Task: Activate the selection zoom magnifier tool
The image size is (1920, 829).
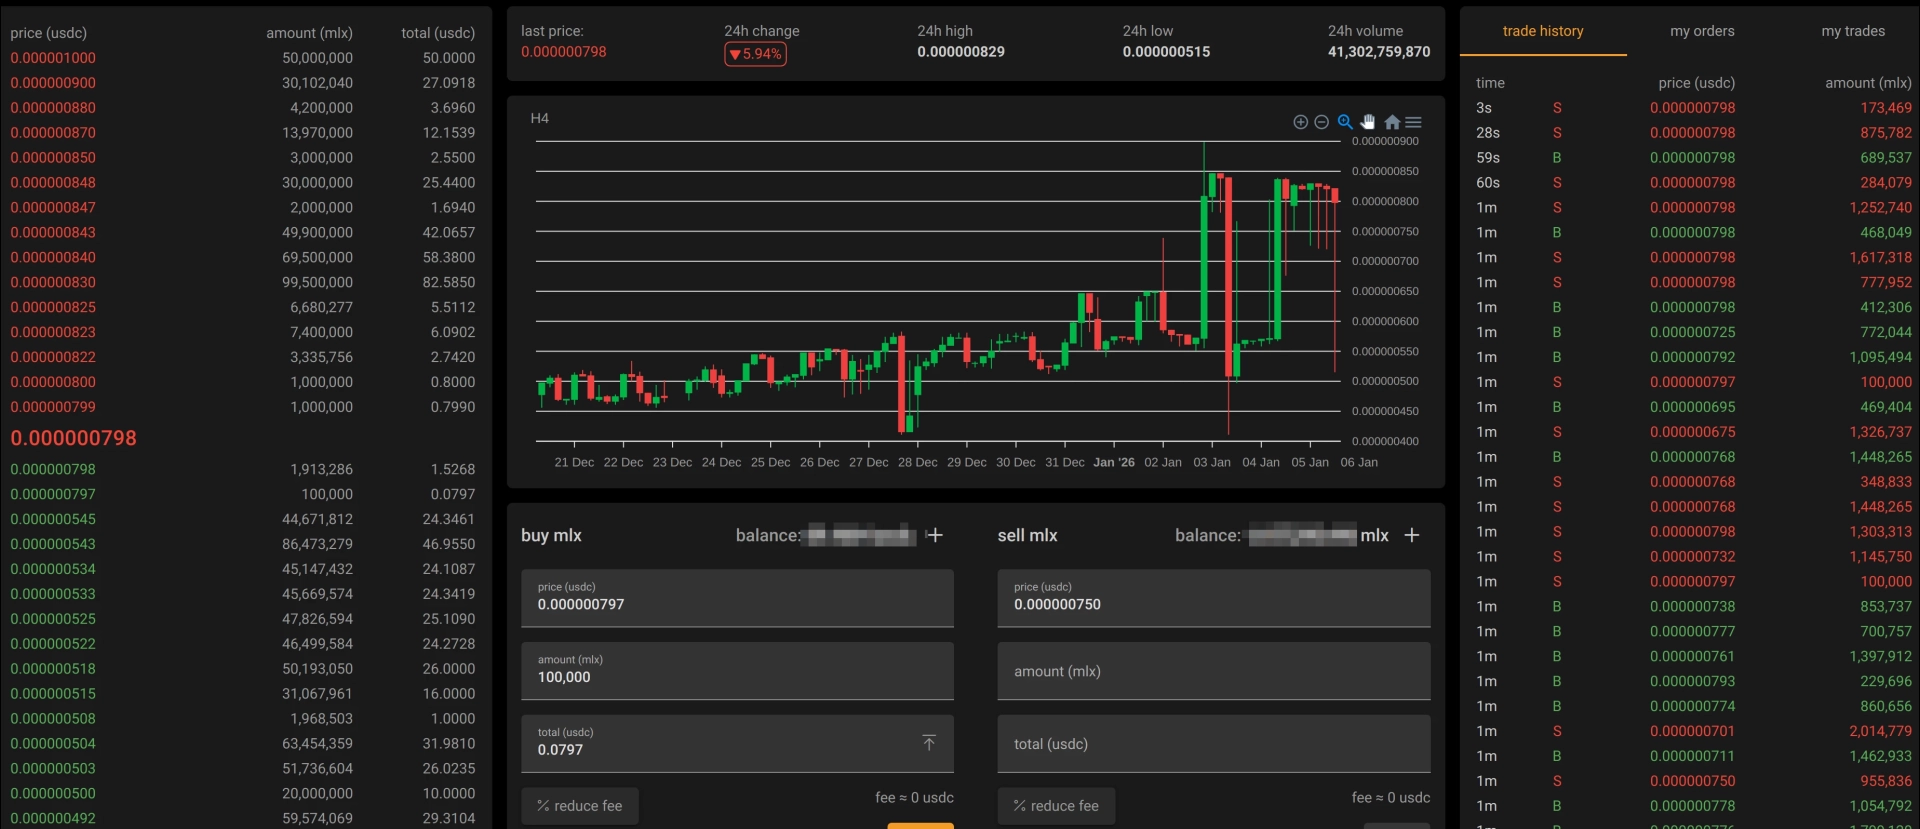Action: [1345, 122]
